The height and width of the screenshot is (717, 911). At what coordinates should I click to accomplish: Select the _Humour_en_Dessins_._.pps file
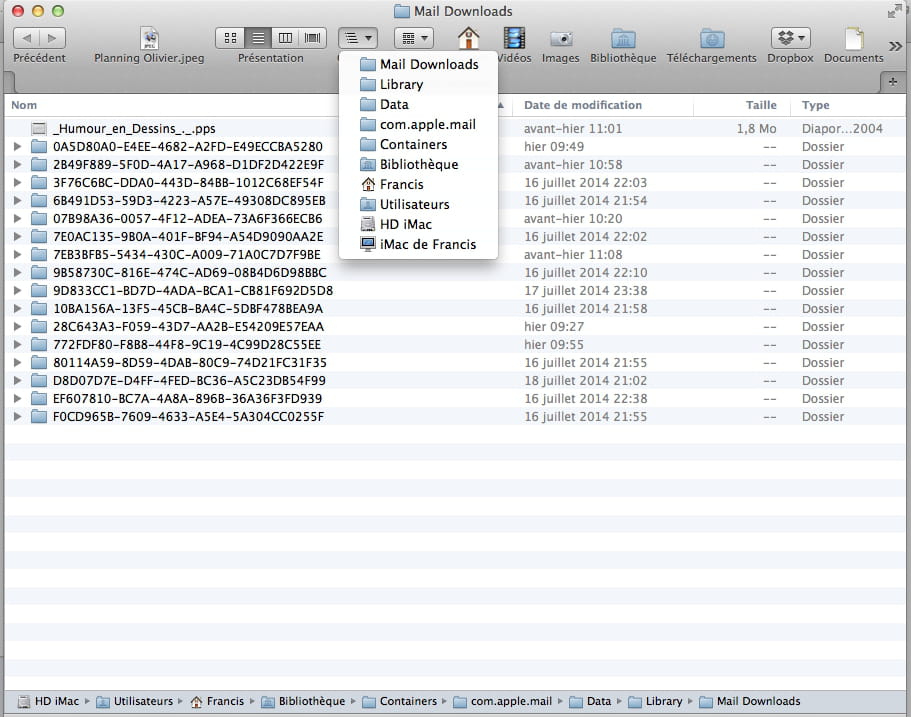click(x=134, y=129)
